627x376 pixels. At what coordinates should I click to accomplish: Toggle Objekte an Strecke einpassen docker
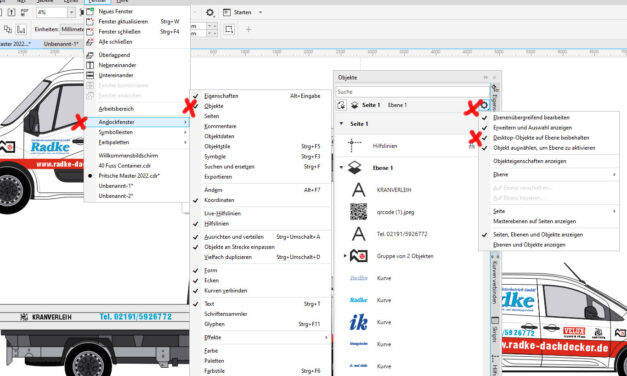[x=240, y=247]
